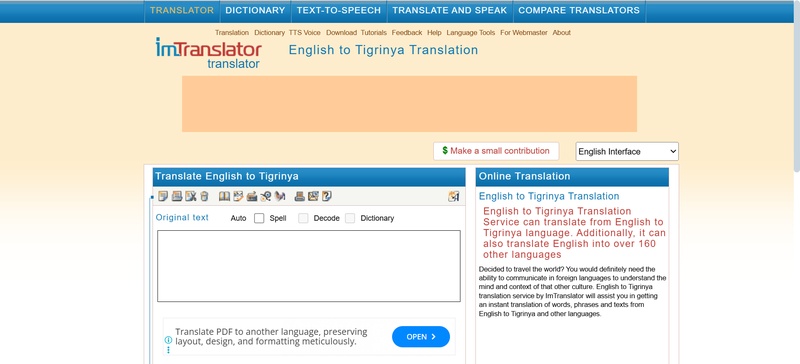Viewport: 800px width, 364px height.
Task: Click inside the Original text input box
Action: tap(309, 266)
